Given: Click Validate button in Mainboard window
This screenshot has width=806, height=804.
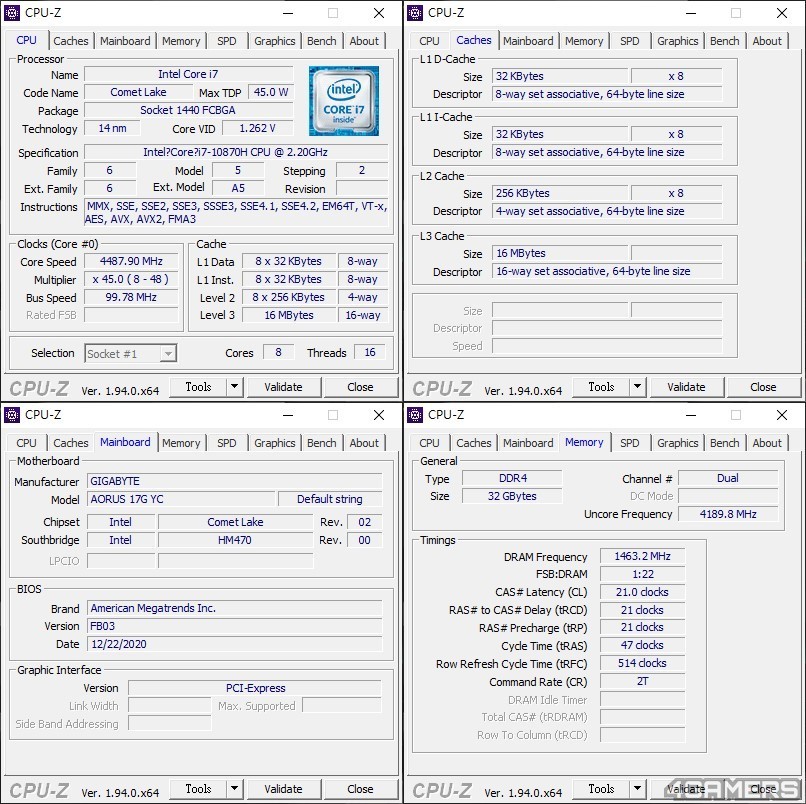Looking at the screenshot, I should (283, 789).
